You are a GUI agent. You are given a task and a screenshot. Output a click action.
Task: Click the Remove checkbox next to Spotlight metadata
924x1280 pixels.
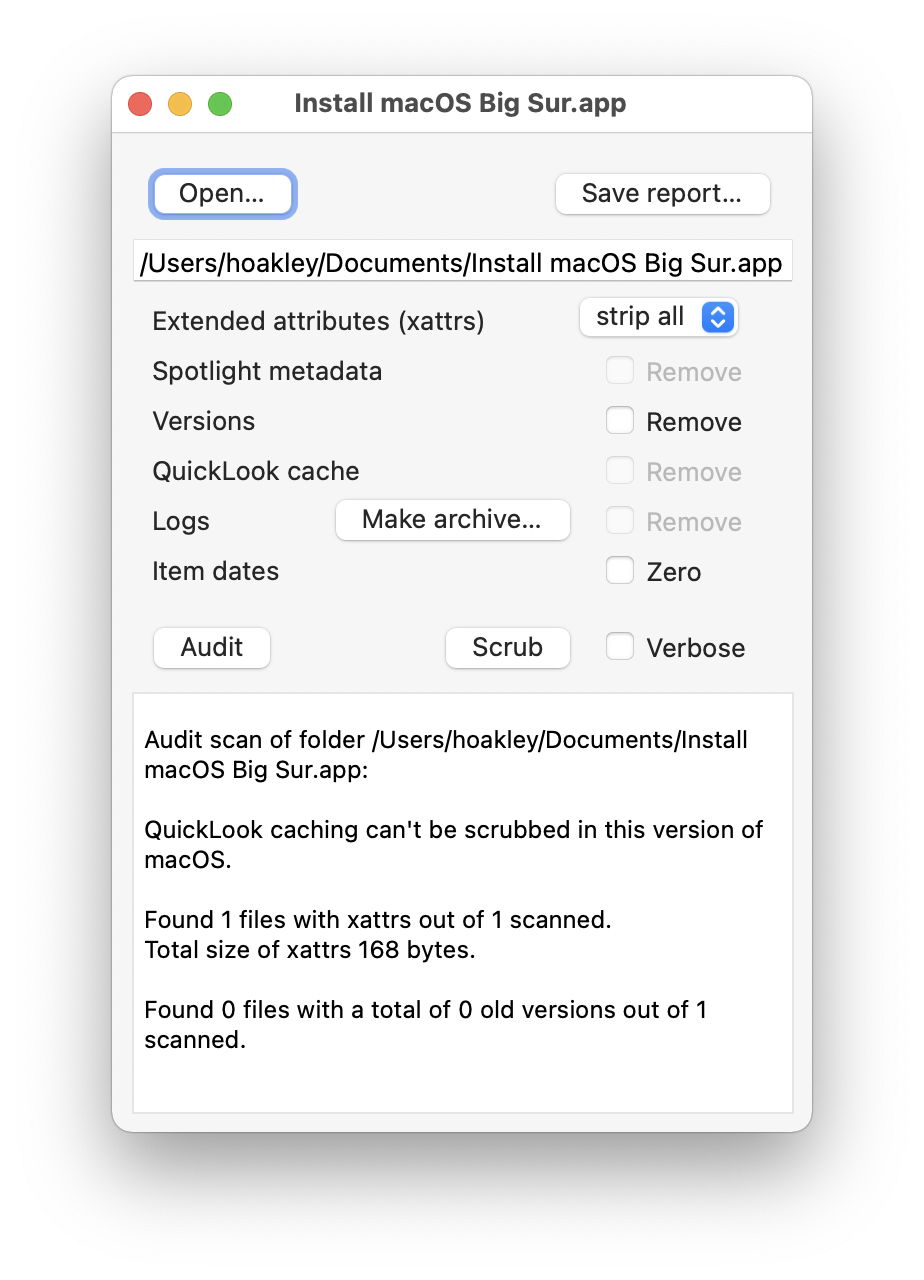[x=620, y=371]
